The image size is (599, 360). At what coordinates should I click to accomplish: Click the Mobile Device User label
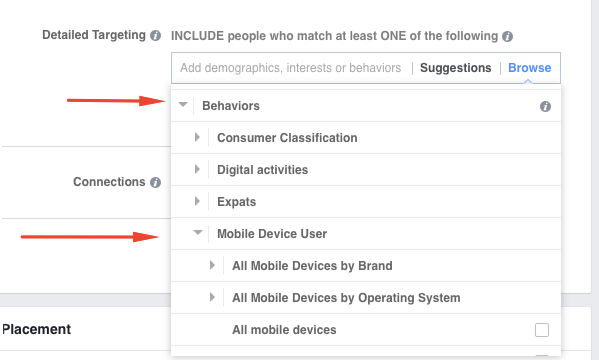(x=272, y=234)
